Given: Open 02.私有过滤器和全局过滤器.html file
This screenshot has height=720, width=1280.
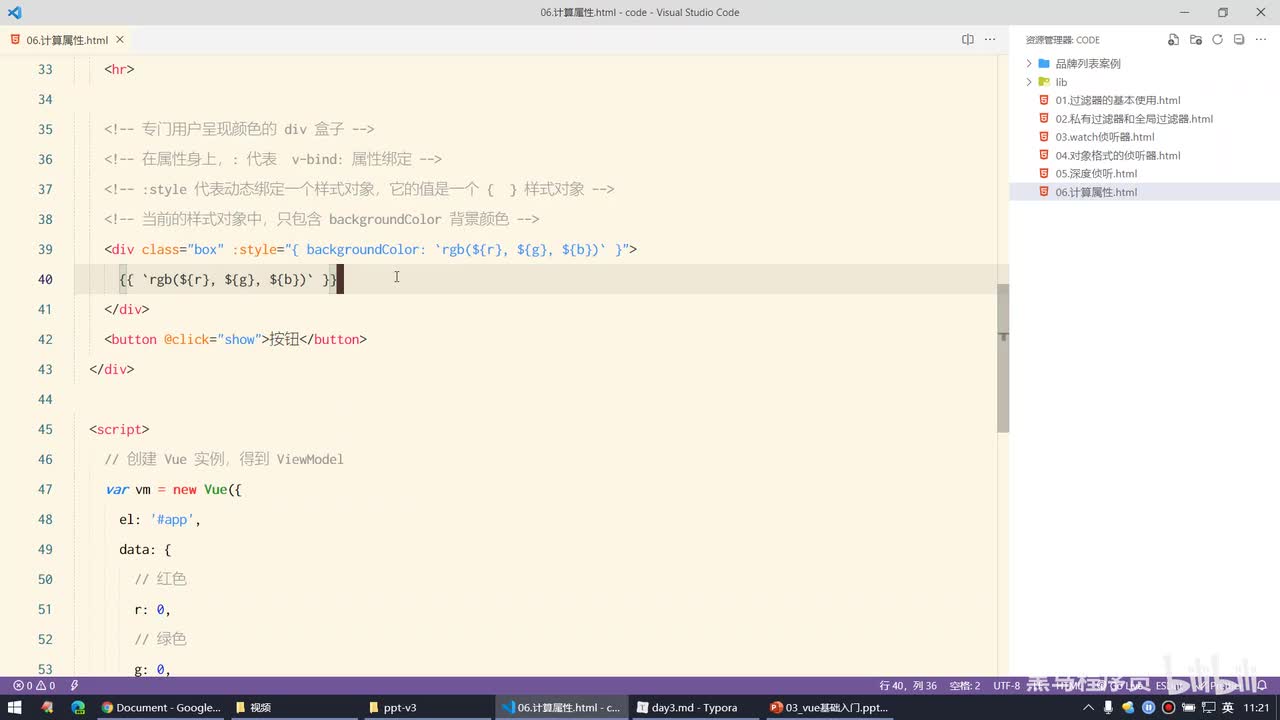Looking at the screenshot, I should click(1134, 118).
